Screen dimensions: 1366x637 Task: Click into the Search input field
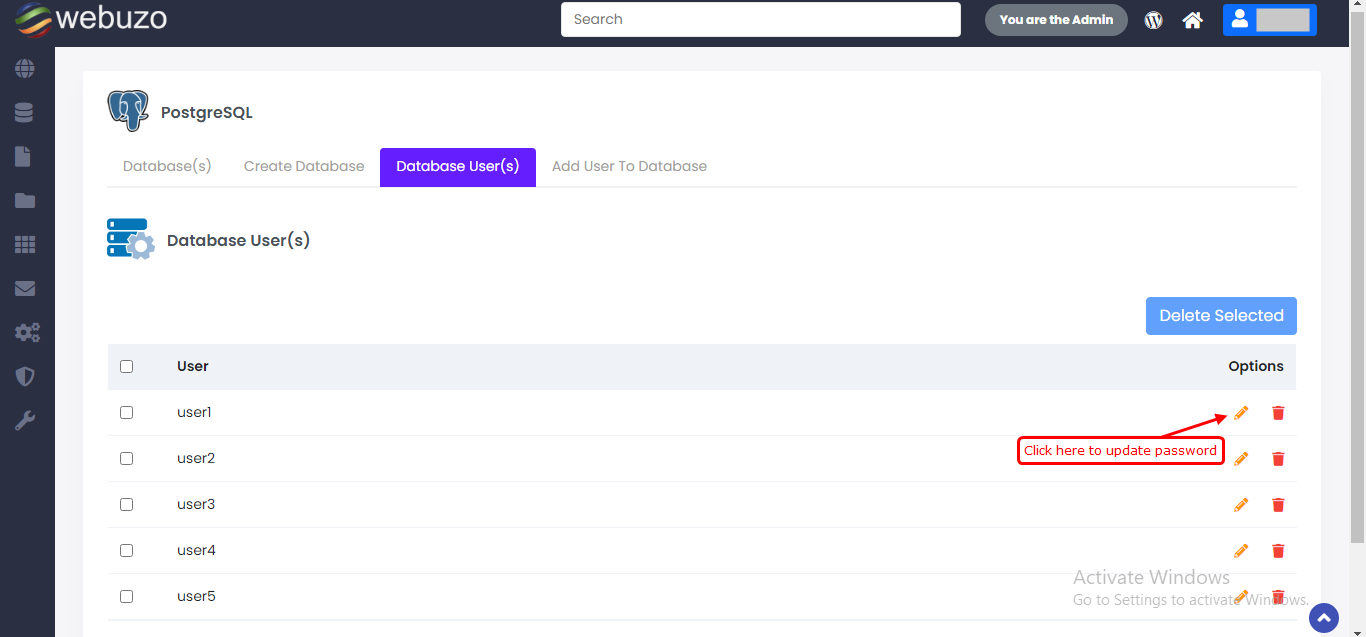pos(760,20)
